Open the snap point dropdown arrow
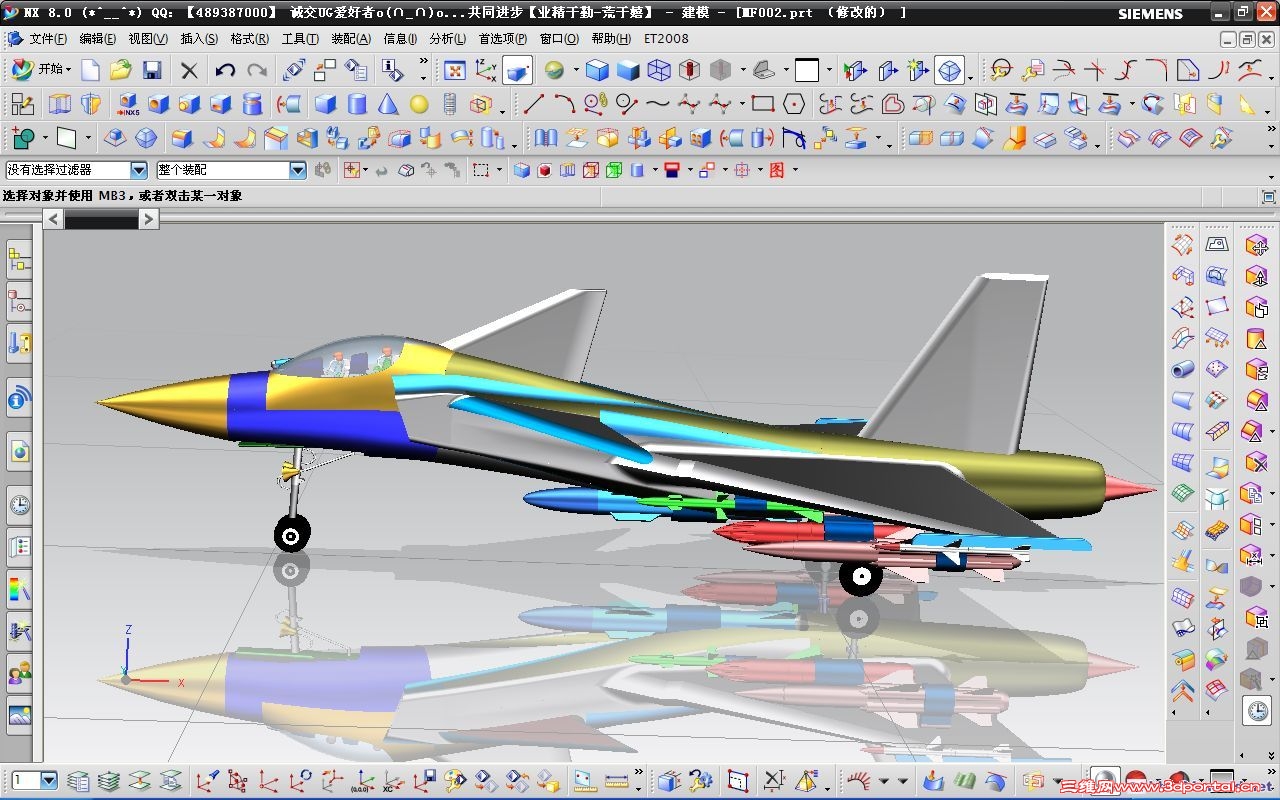The image size is (1280, 800). (366, 170)
